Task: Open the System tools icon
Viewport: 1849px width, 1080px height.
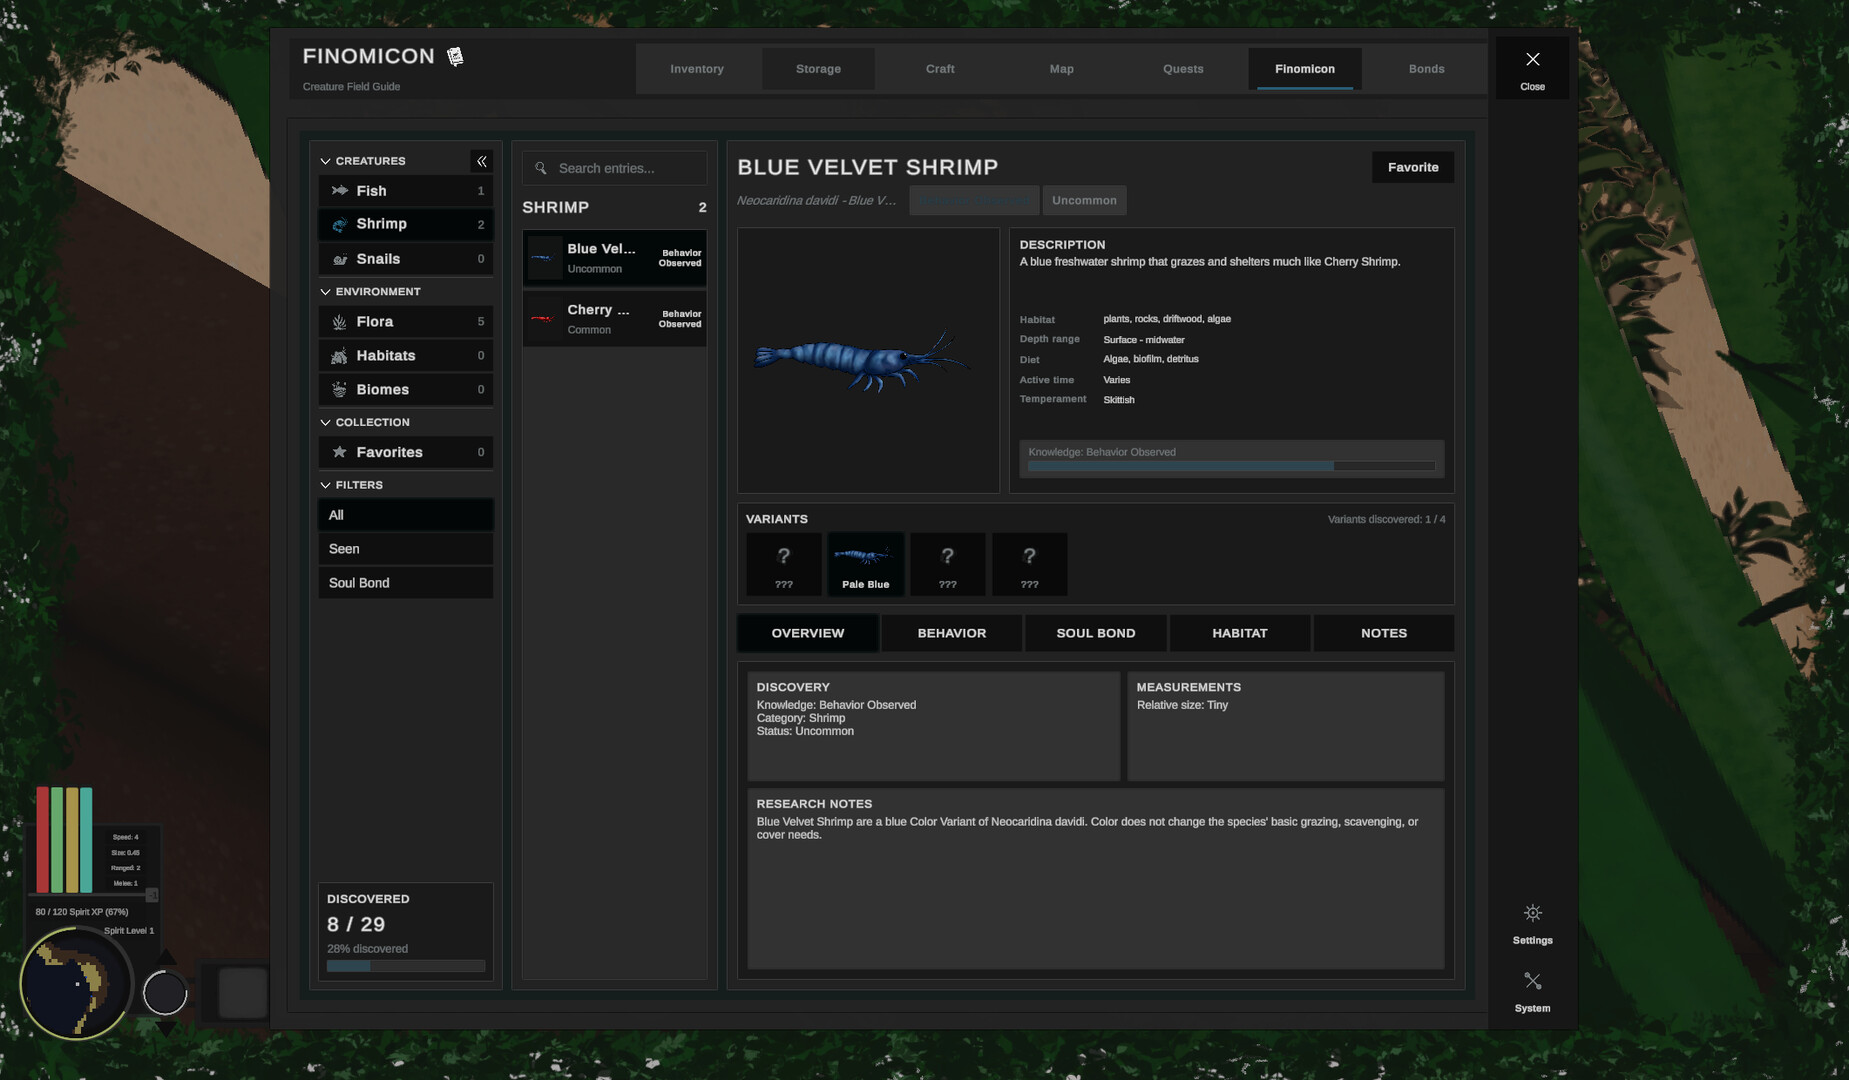Action: [1532, 981]
